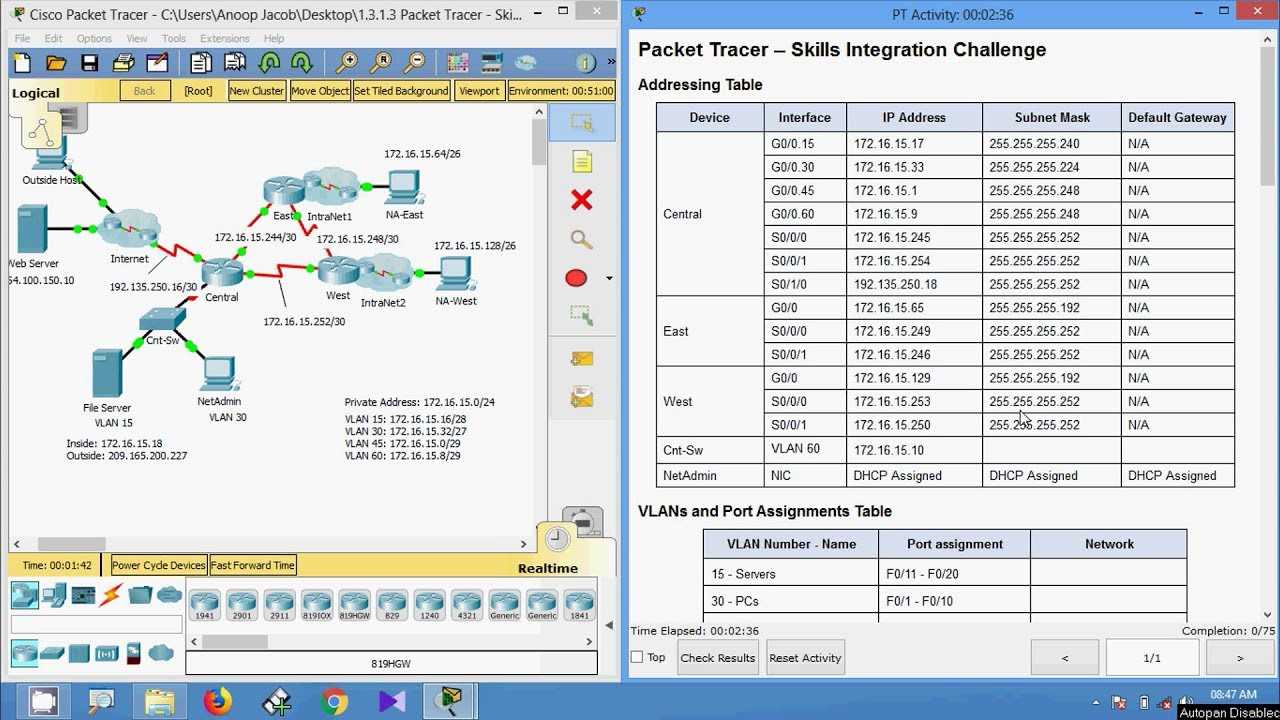
Task: Click the File Server in the topology
Action: (107, 374)
